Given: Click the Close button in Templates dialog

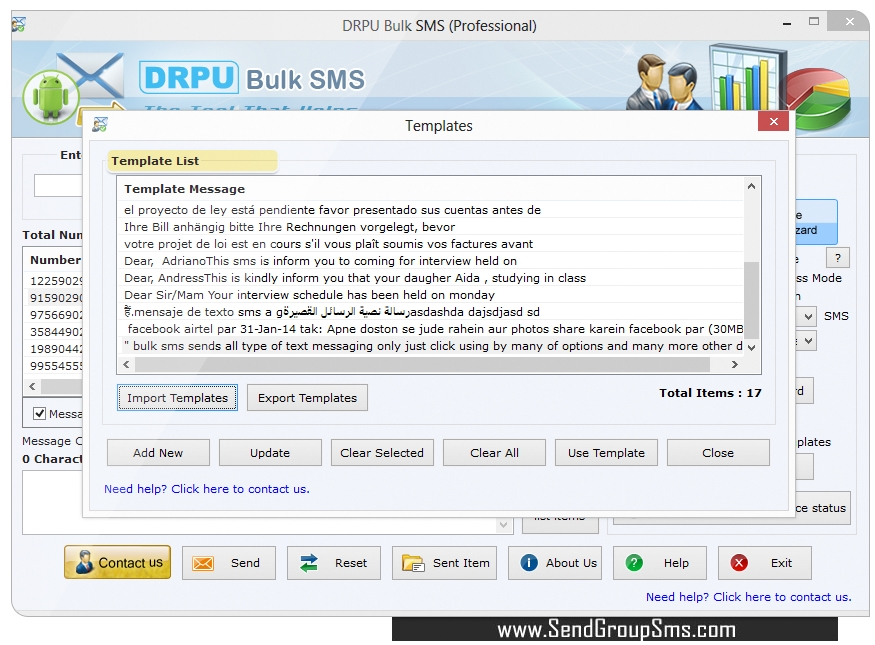Looking at the screenshot, I should (x=718, y=453).
